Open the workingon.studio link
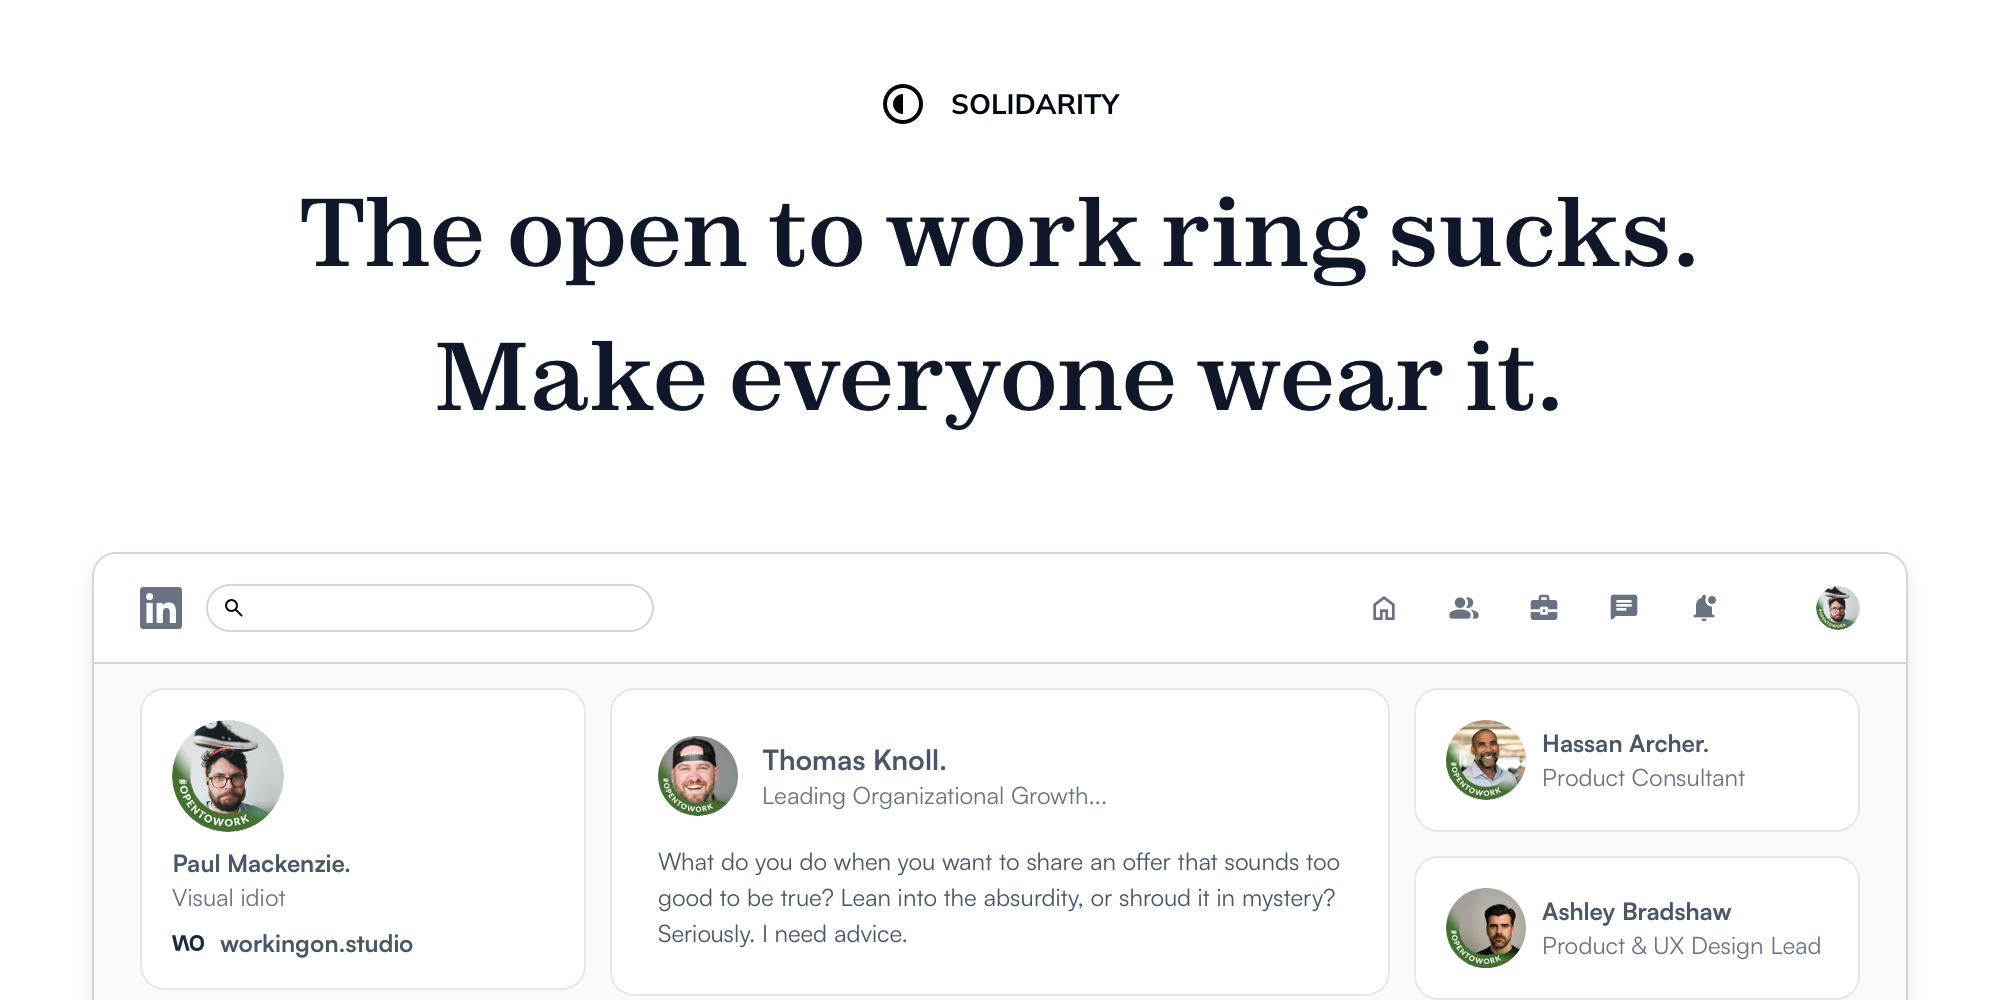 (x=316, y=944)
